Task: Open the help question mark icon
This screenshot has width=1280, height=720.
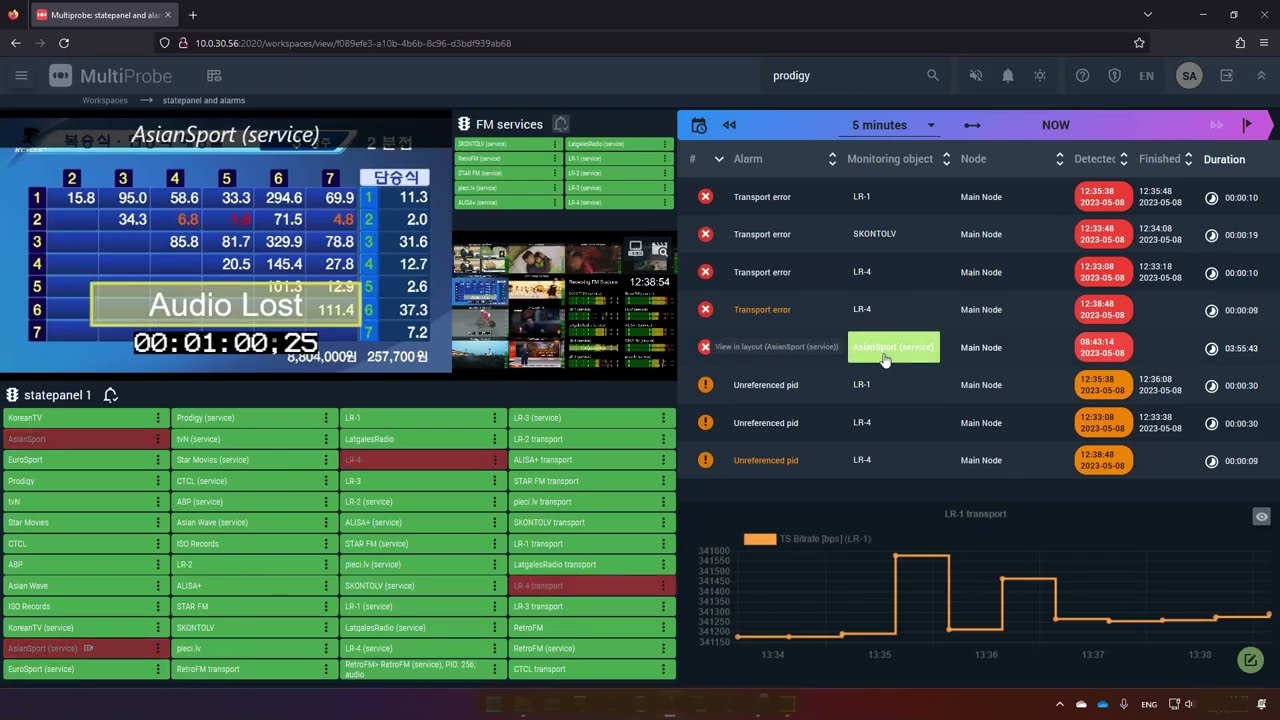Action: pyautogui.click(x=1082, y=76)
